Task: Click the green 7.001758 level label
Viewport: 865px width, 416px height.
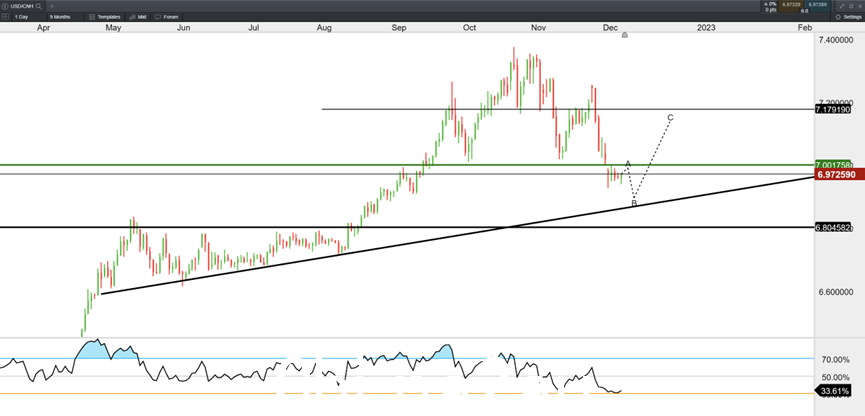Action: [833, 165]
